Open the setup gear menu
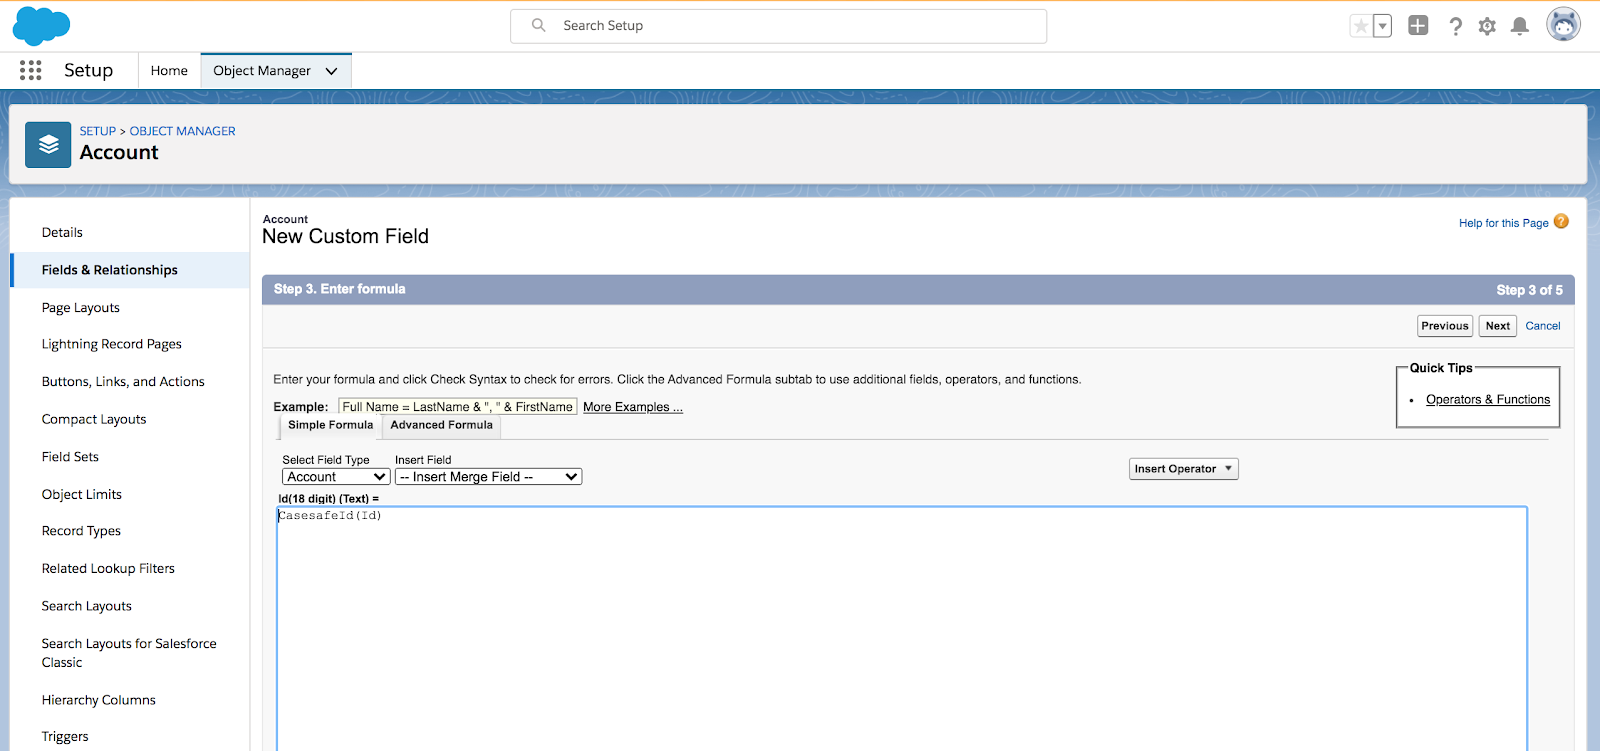The height and width of the screenshot is (751, 1600). point(1487,26)
